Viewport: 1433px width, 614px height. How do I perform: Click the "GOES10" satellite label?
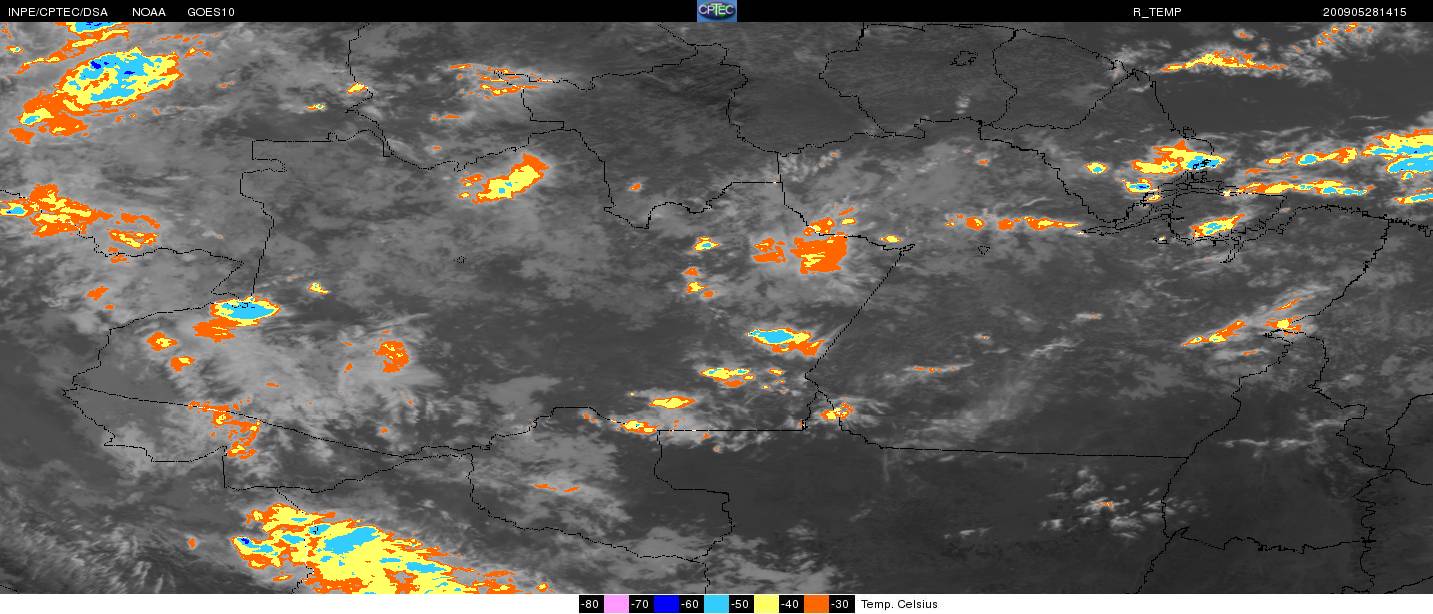coord(212,12)
